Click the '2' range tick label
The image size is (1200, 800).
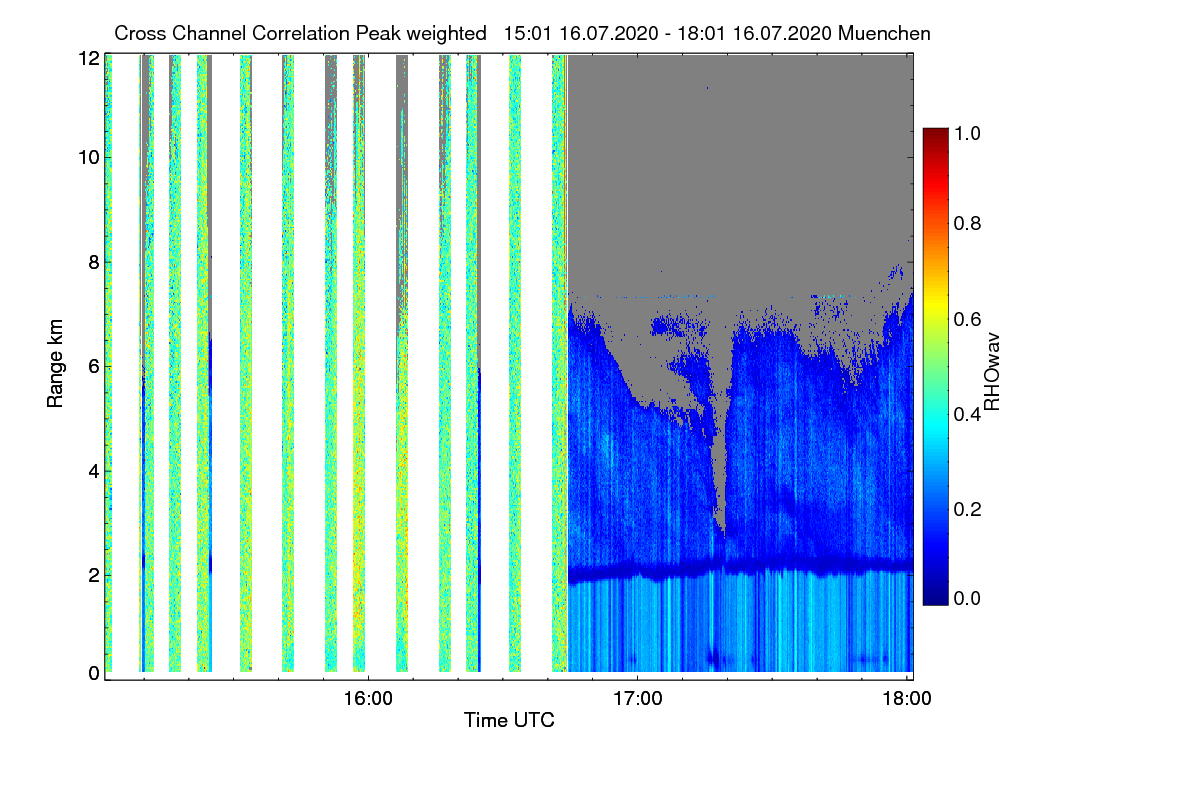coord(94,574)
